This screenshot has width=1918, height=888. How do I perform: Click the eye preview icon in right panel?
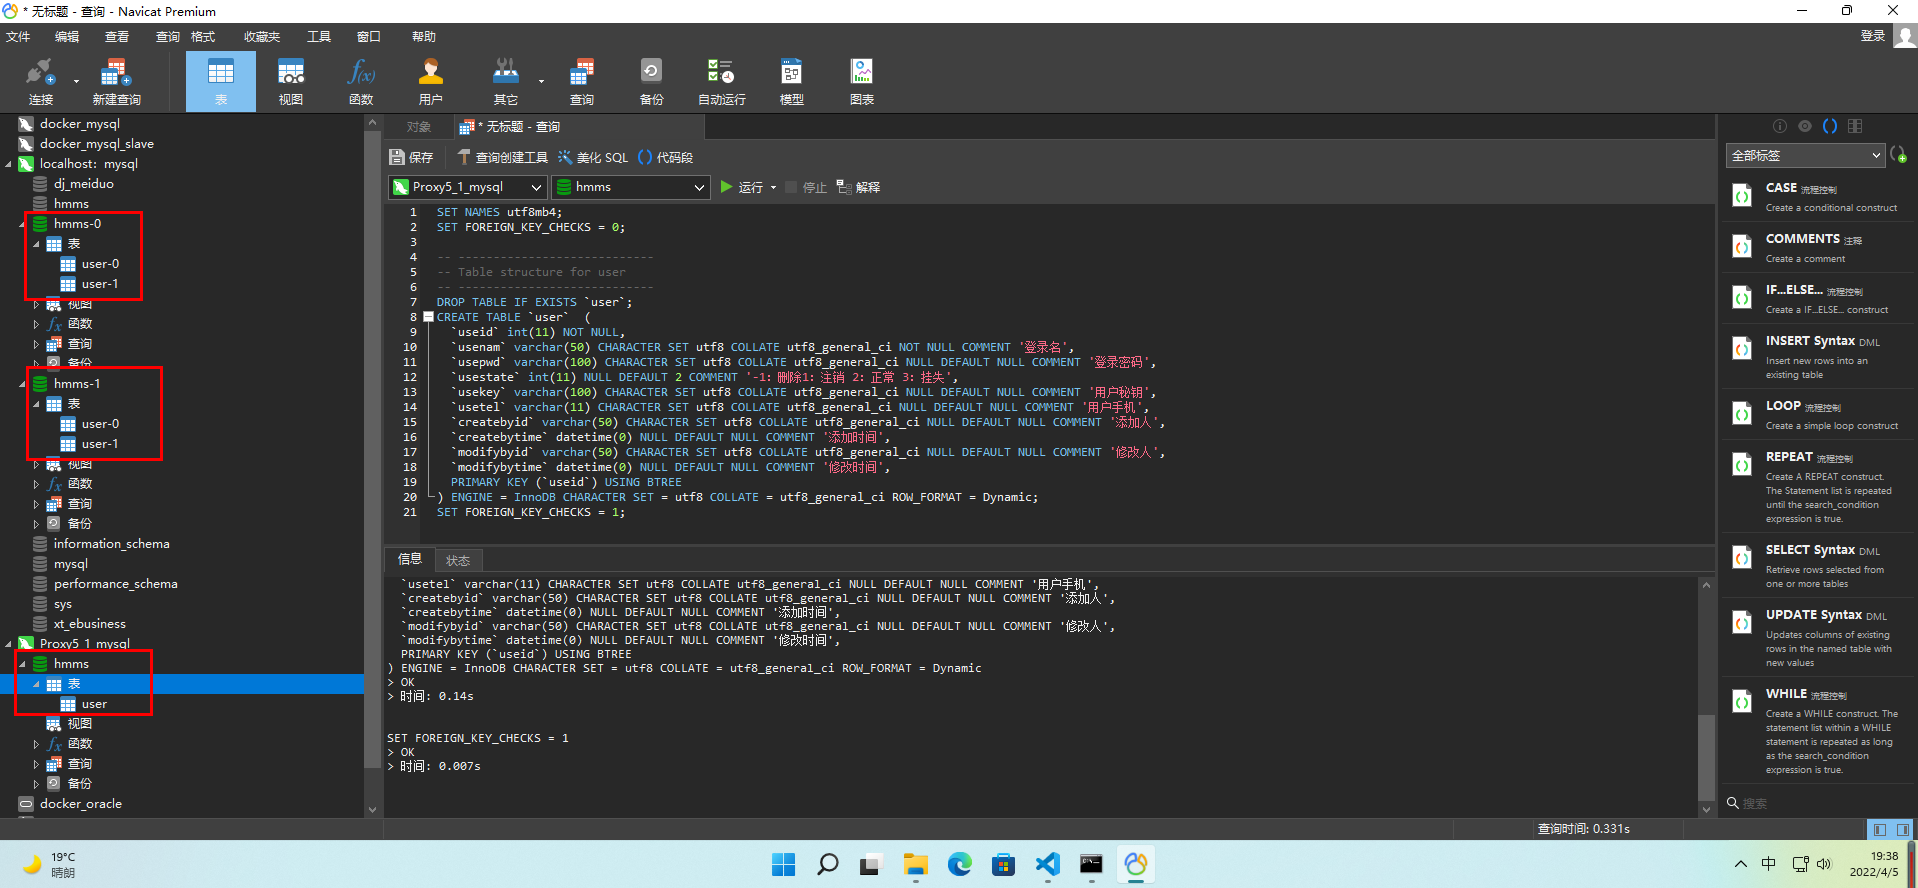(x=1805, y=126)
